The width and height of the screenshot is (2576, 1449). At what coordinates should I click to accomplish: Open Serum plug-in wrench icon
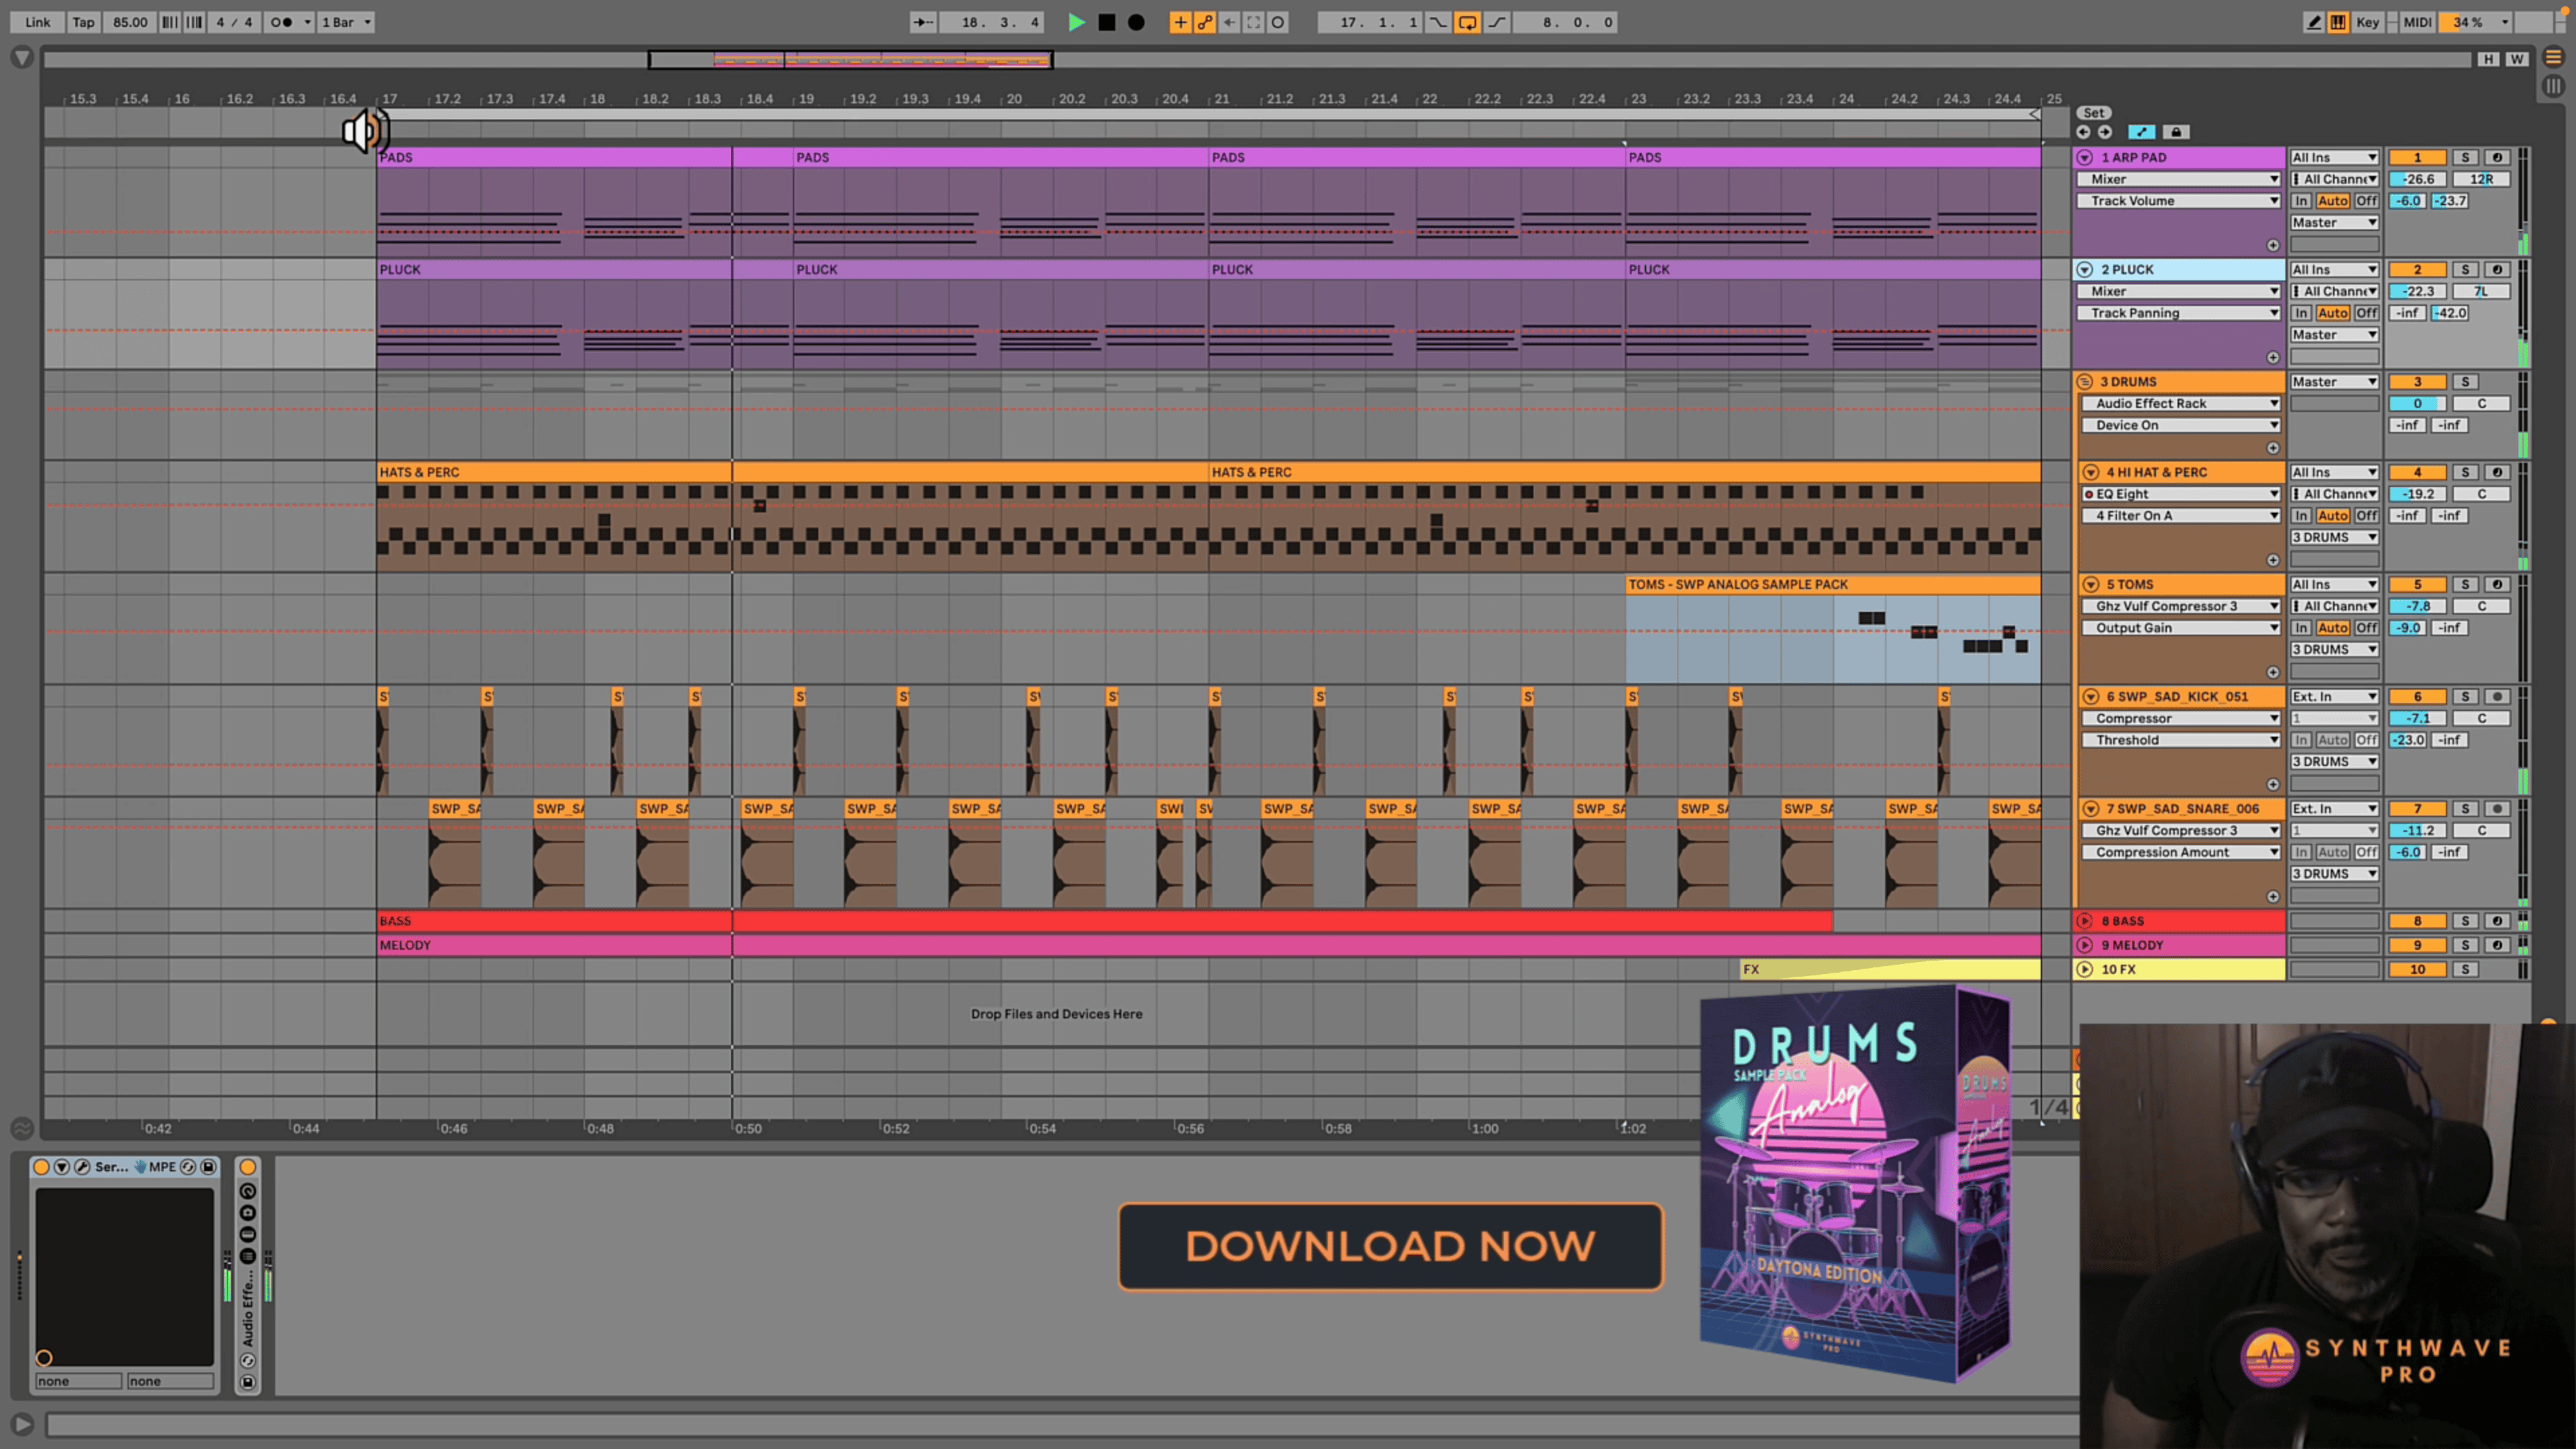point(82,1167)
